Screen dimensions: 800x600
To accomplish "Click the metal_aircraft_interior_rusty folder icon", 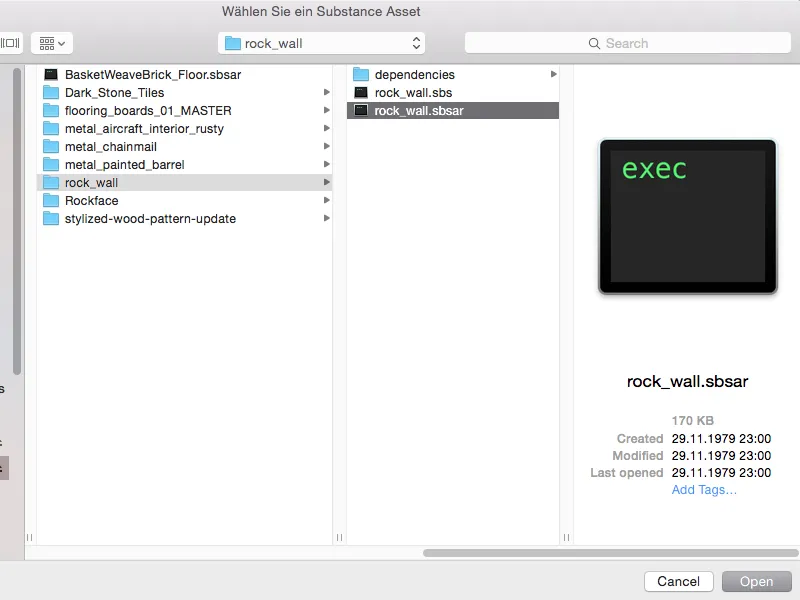I will point(51,129).
